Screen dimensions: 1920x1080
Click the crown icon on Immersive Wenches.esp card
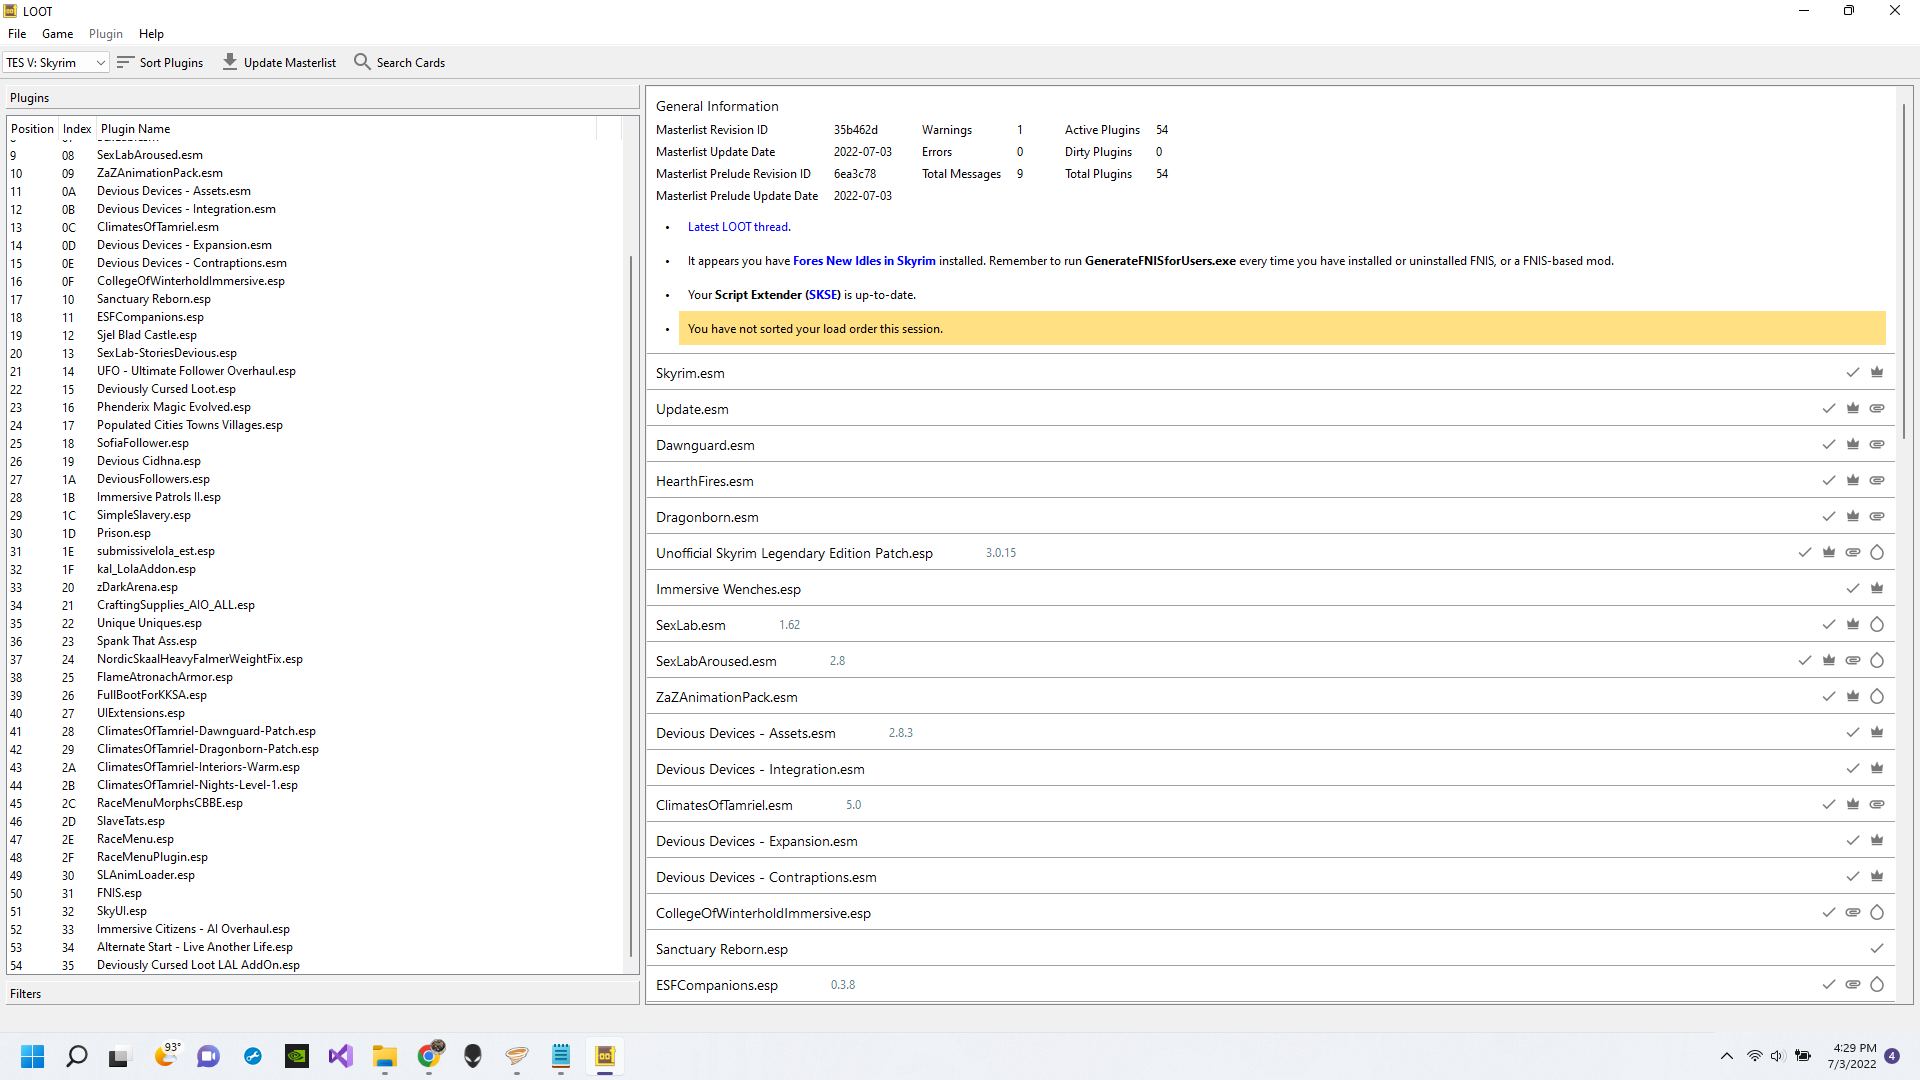coord(1877,588)
